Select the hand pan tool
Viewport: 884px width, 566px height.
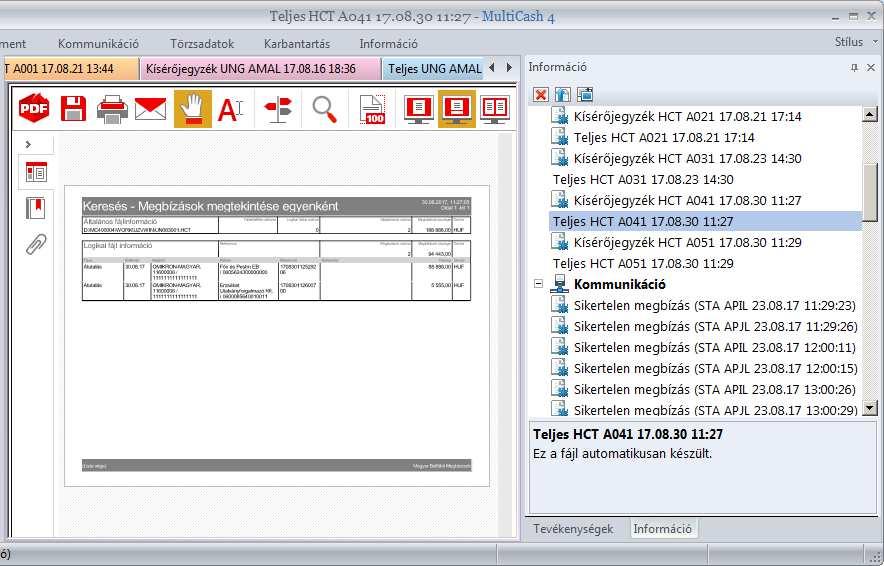[193, 109]
